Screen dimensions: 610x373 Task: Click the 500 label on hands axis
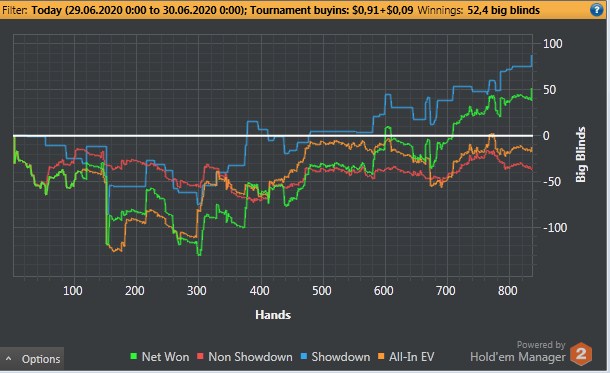point(322,291)
